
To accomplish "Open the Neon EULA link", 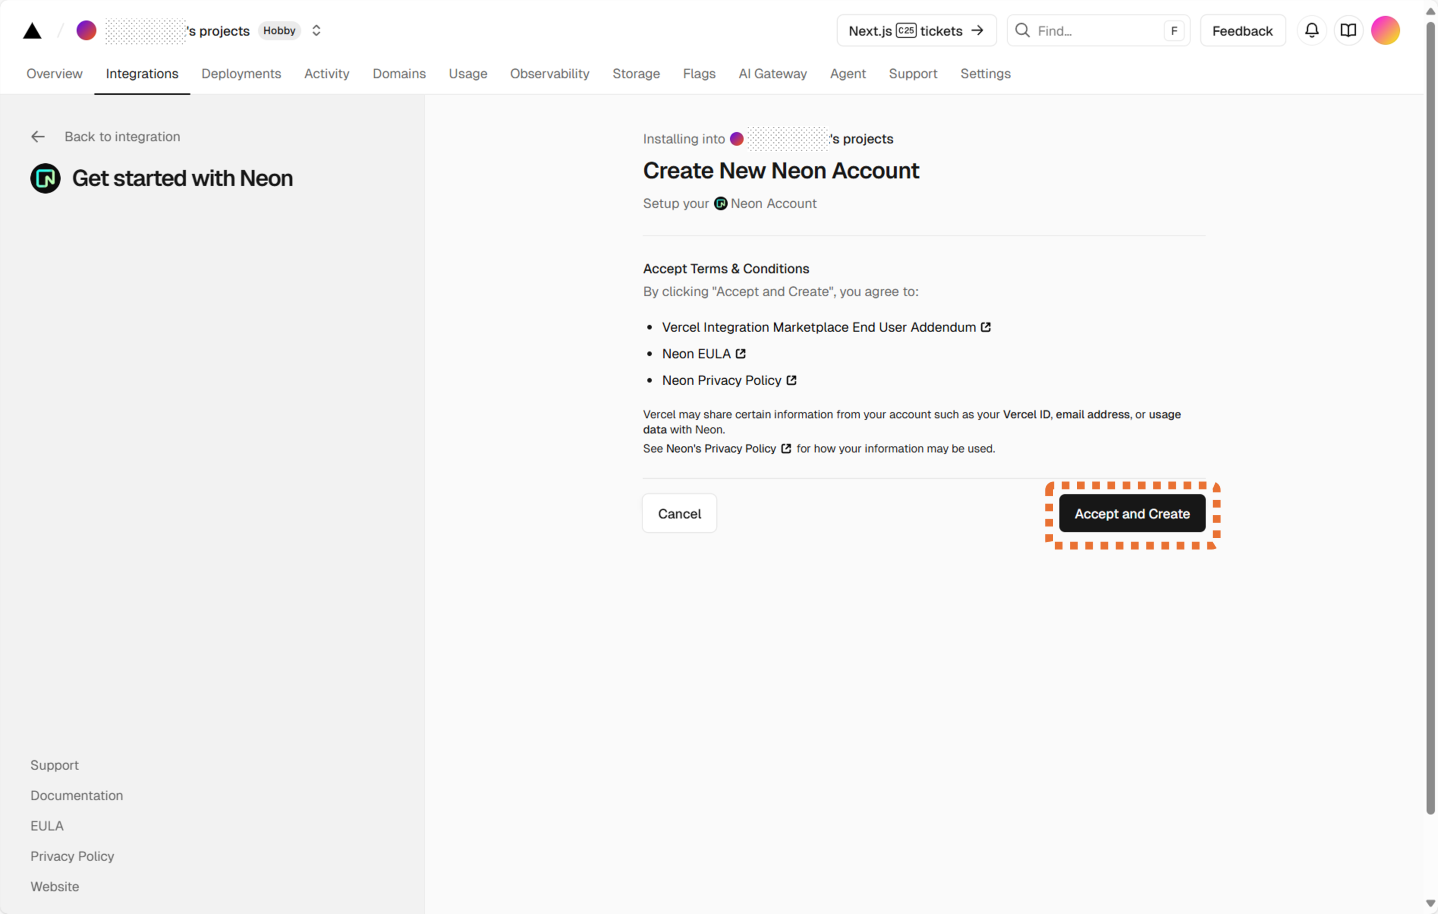I will 697,354.
